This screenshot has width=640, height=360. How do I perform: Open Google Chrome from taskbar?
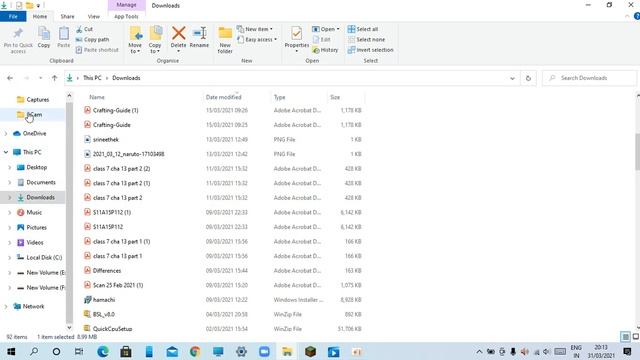tap(195, 351)
